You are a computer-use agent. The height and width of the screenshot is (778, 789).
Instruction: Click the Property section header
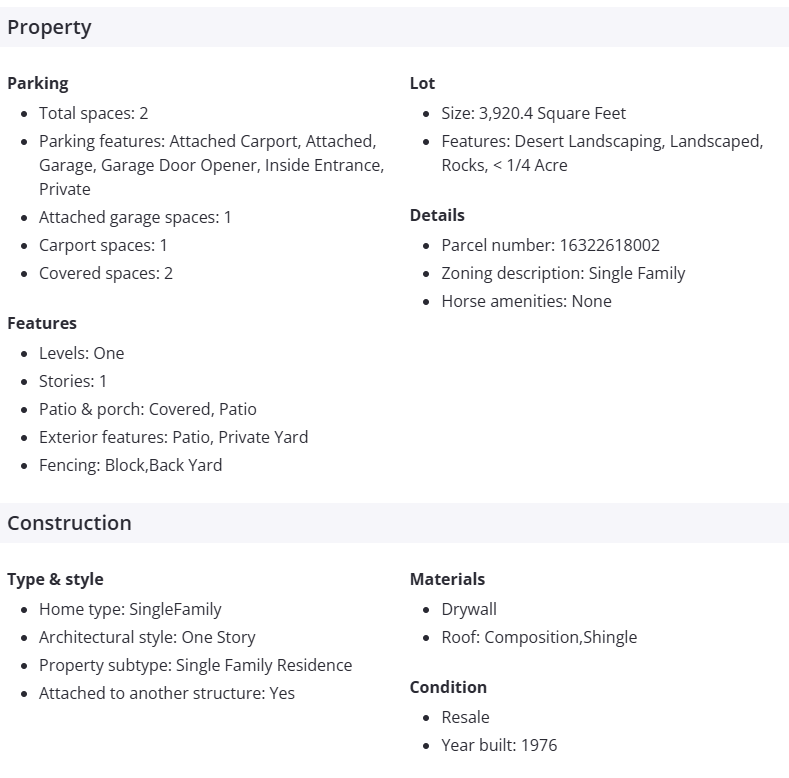pos(49,27)
